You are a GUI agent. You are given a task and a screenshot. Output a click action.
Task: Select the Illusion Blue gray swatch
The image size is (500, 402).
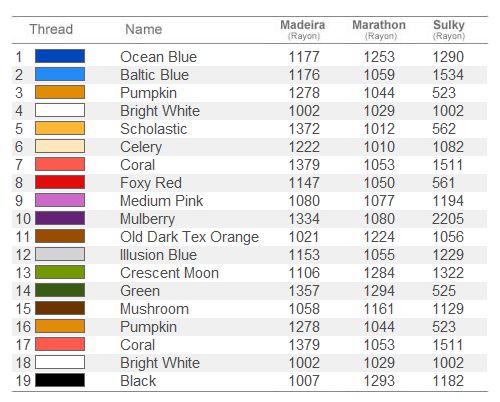[60, 254]
